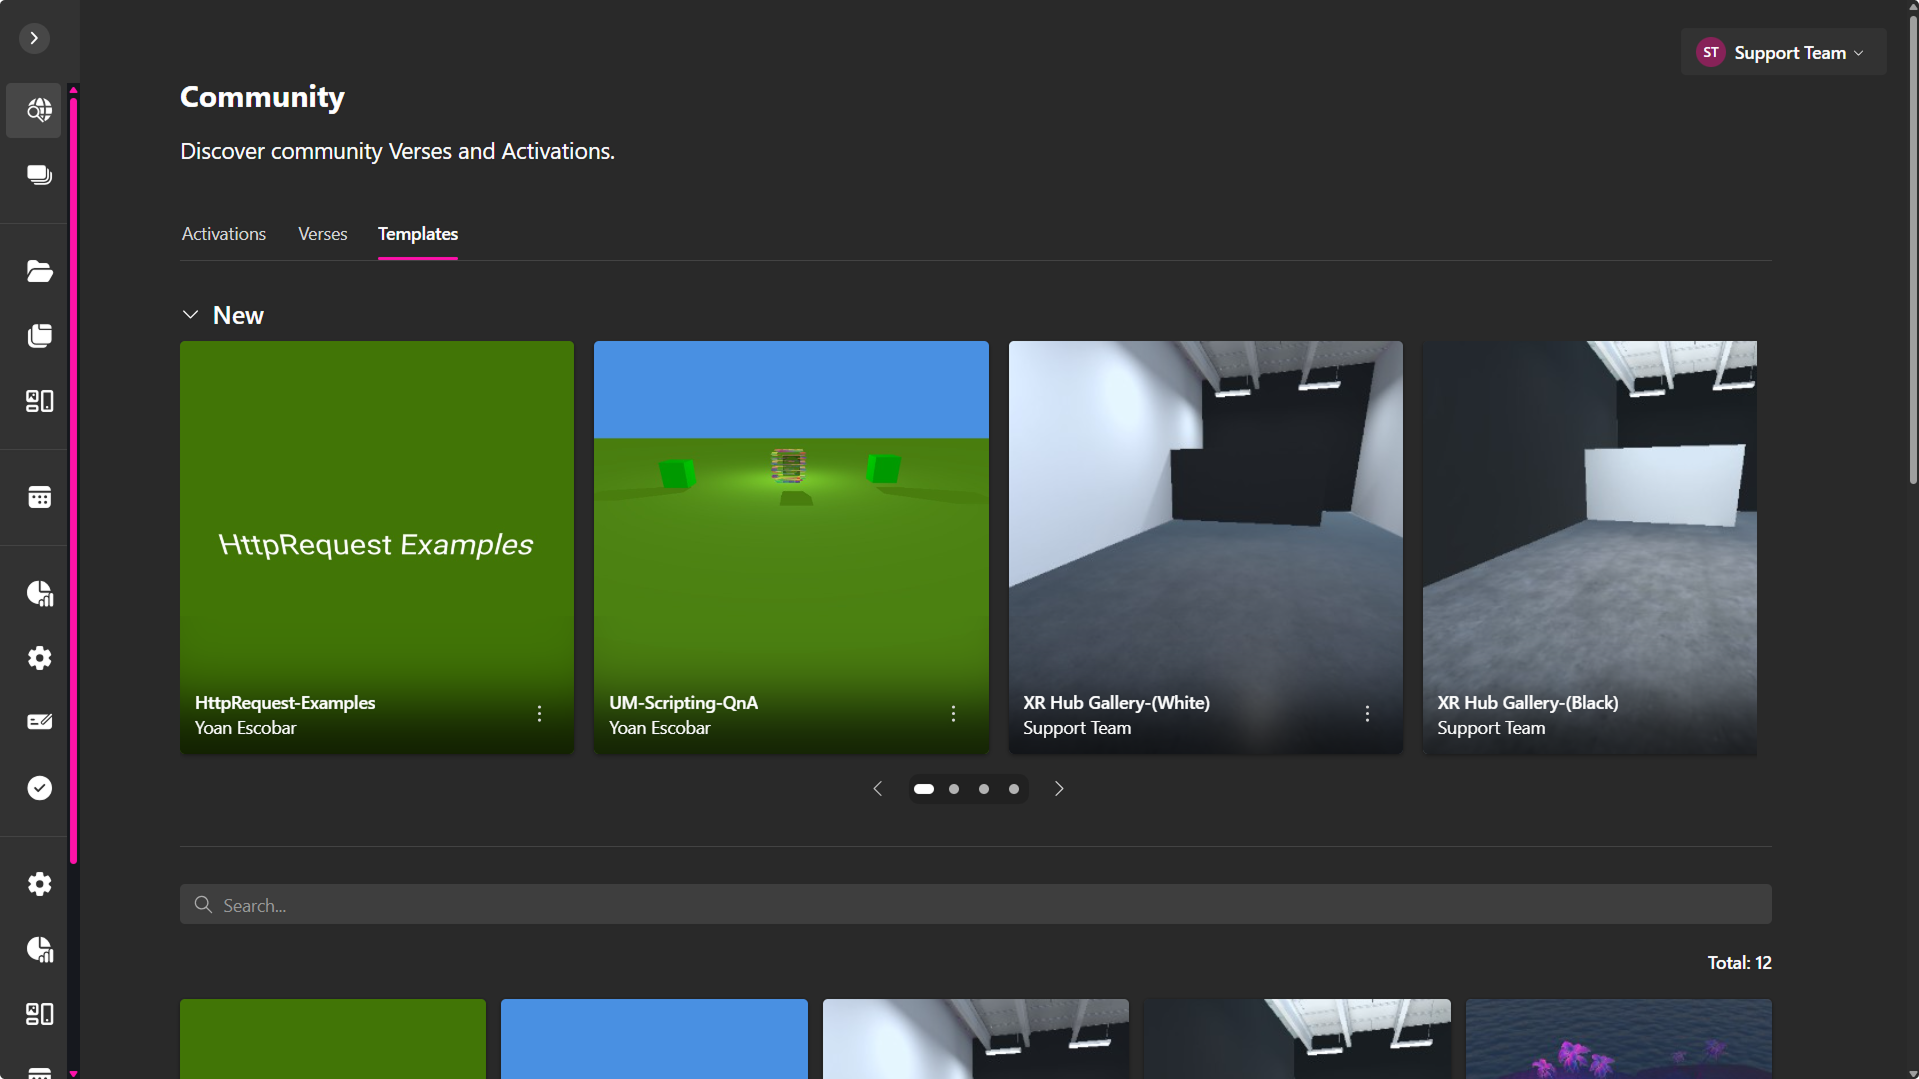The height and width of the screenshot is (1079, 1919).
Task: Open the Community globe search icon in sidebar
Action: pyautogui.click(x=39, y=110)
